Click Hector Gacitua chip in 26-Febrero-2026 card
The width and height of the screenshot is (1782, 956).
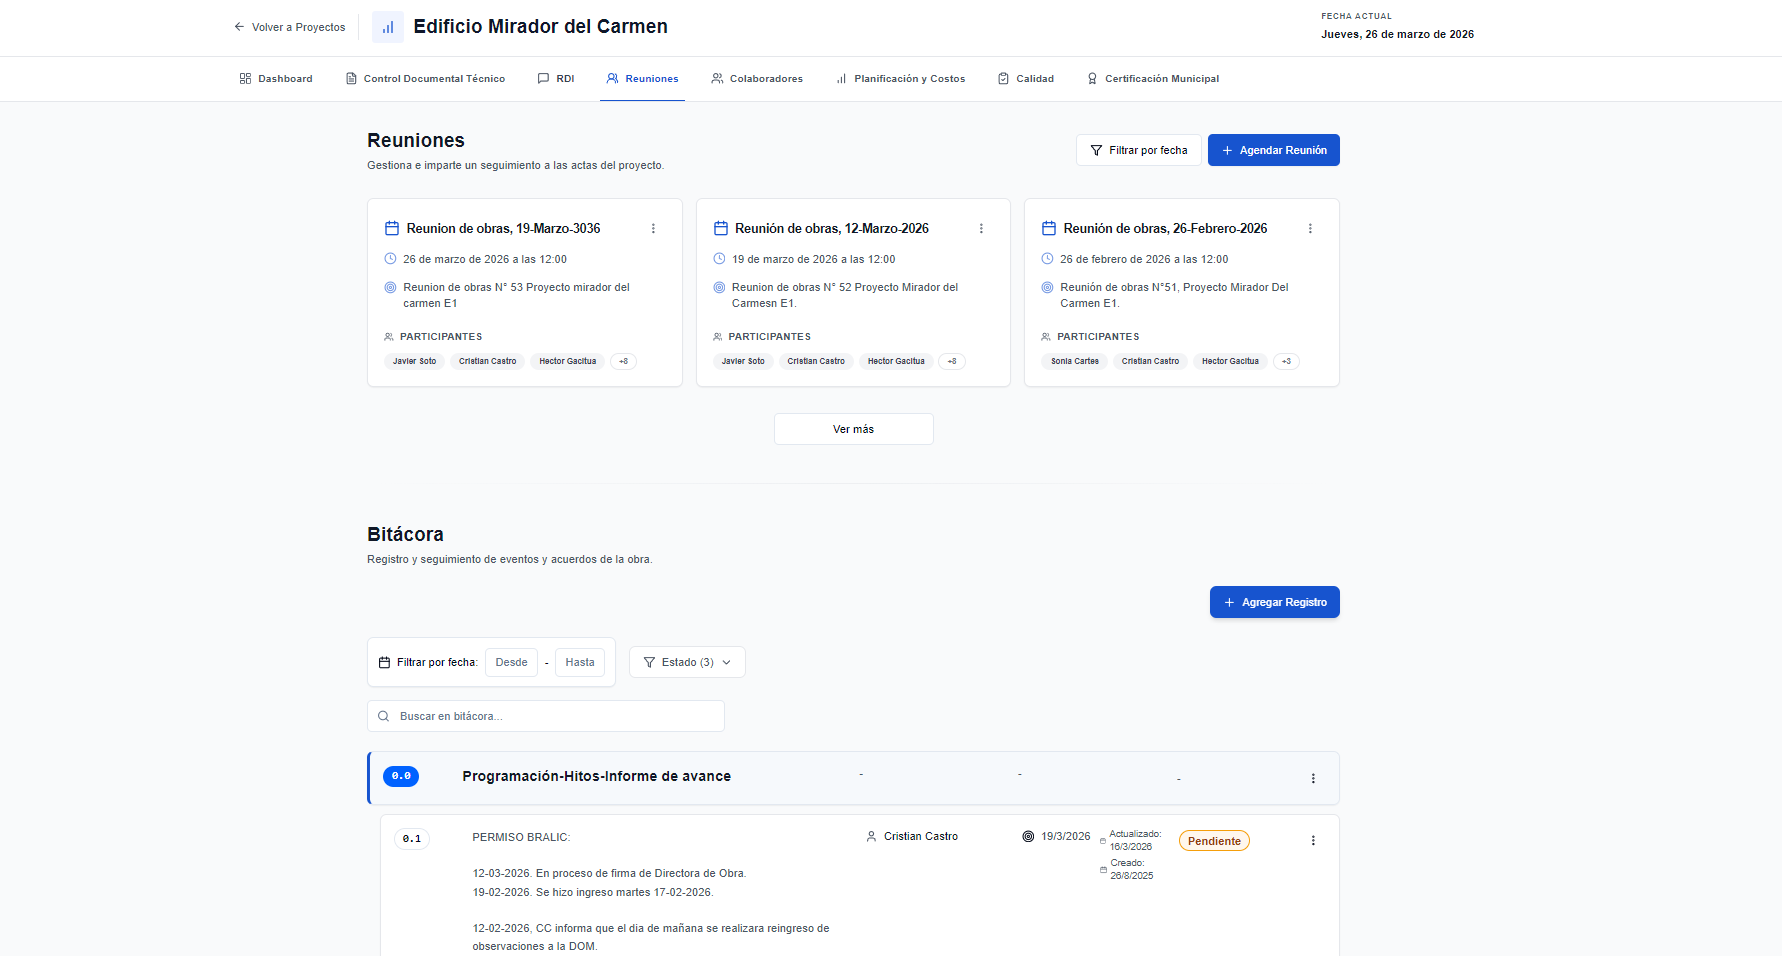1230,362
